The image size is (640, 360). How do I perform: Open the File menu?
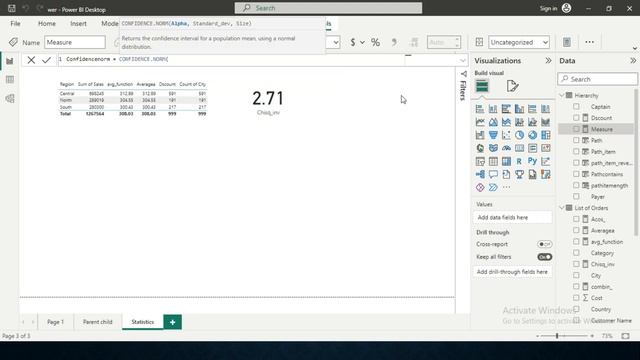16,24
